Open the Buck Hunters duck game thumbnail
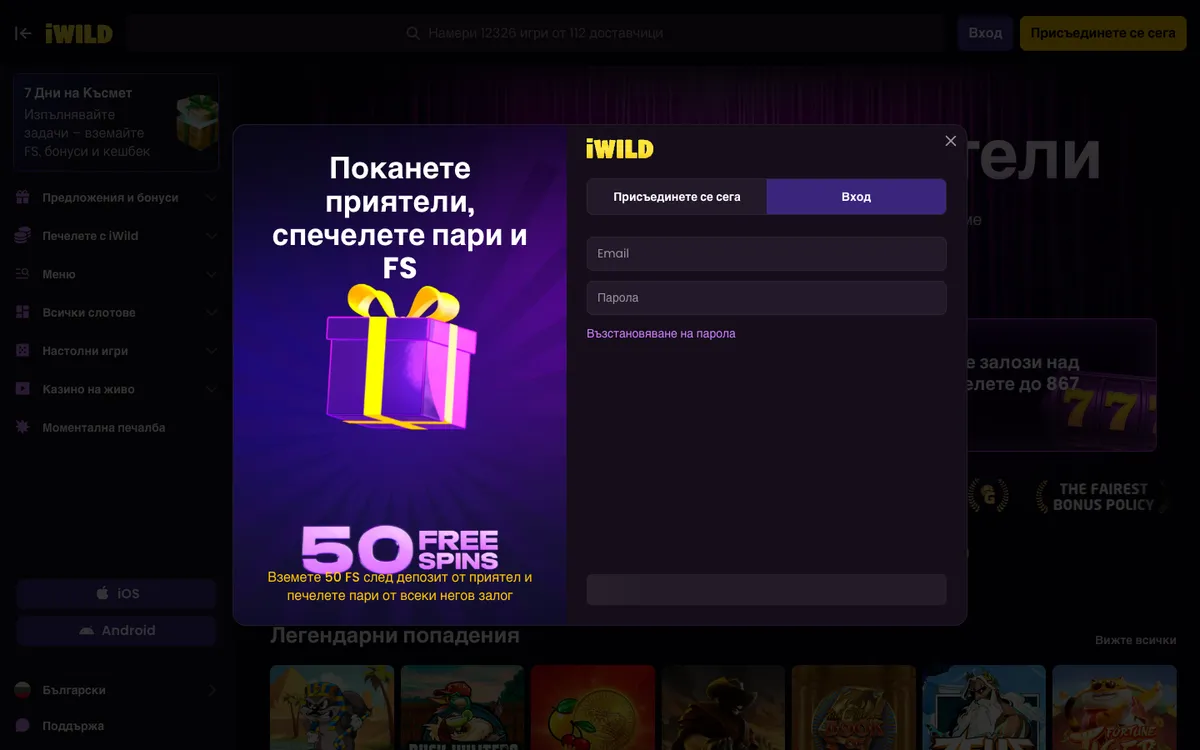This screenshot has width=1200, height=750. [x=462, y=707]
